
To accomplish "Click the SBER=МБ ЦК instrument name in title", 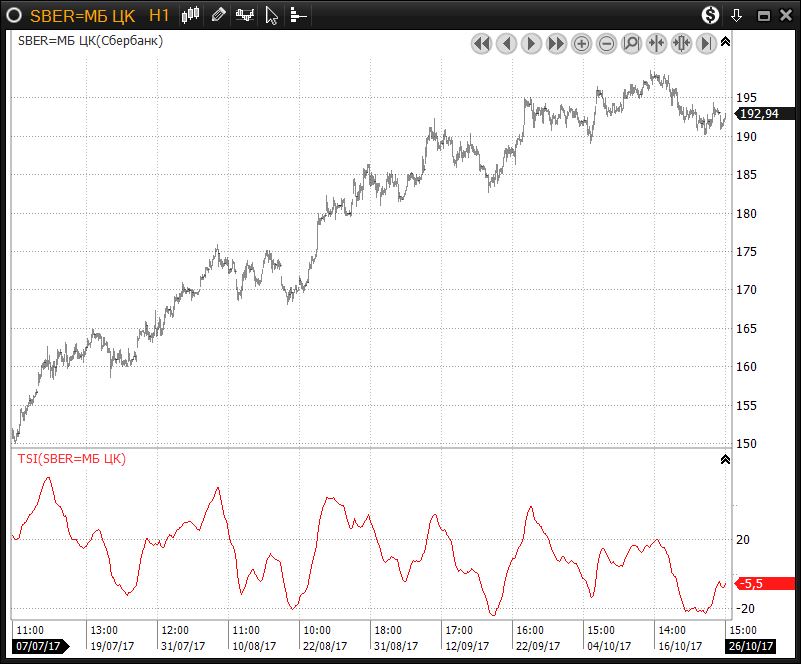I will pos(83,15).
